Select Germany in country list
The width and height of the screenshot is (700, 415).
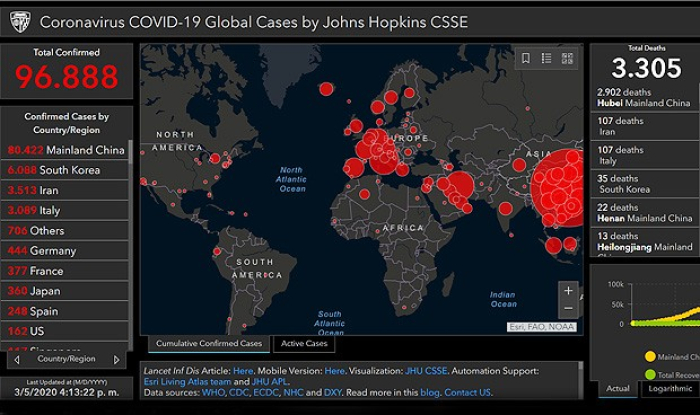pyautogui.click(x=65, y=251)
